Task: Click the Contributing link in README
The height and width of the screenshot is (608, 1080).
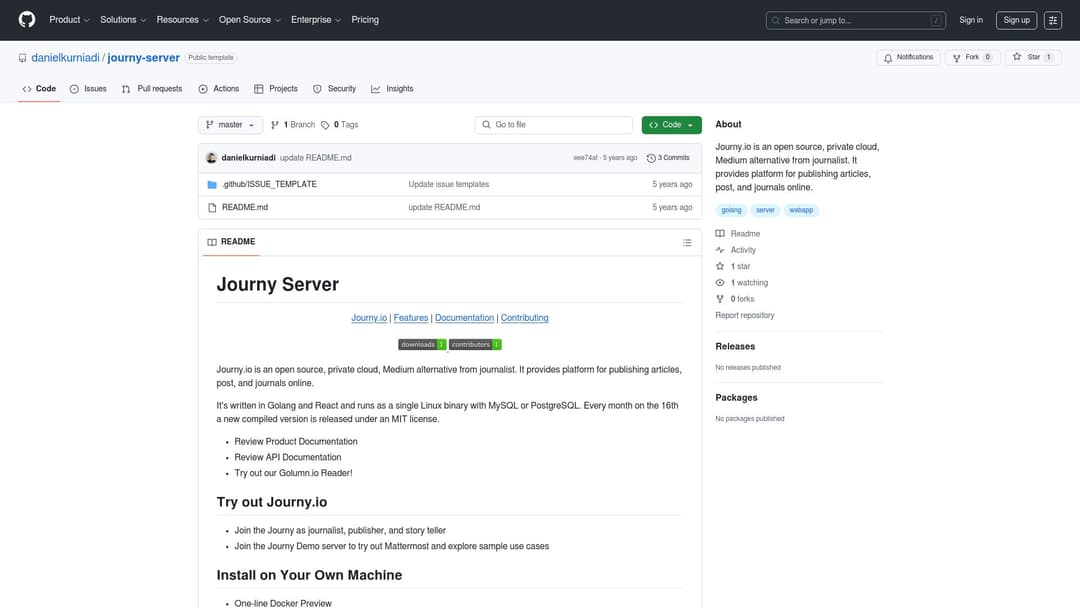Action: pyautogui.click(x=524, y=318)
